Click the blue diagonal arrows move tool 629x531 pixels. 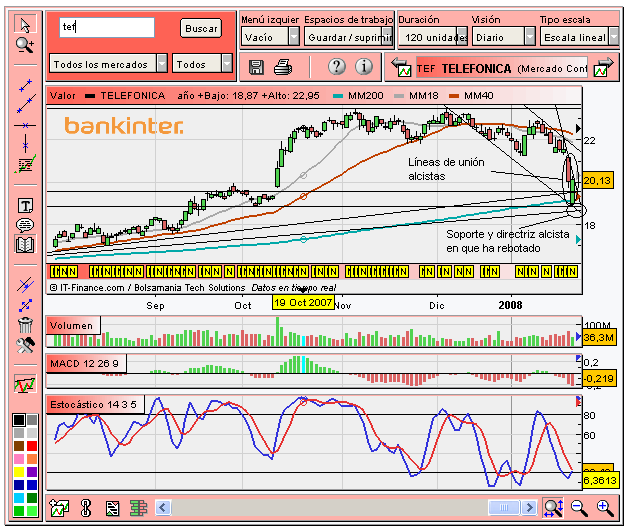pyautogui.click(x=25, y=306)
